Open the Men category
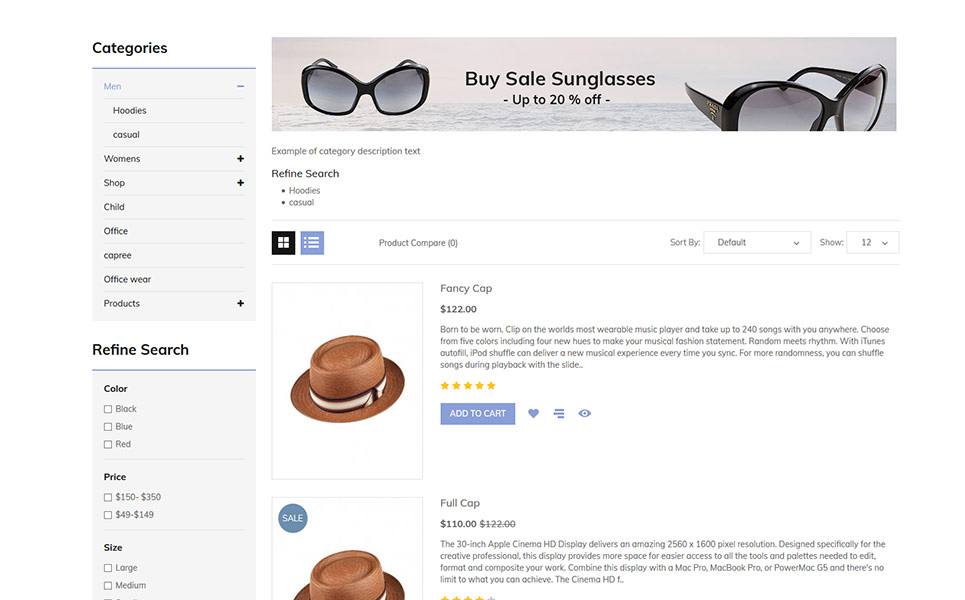This screenshot has width=965, height=600. pyautogui.click(x=112, y=86)
